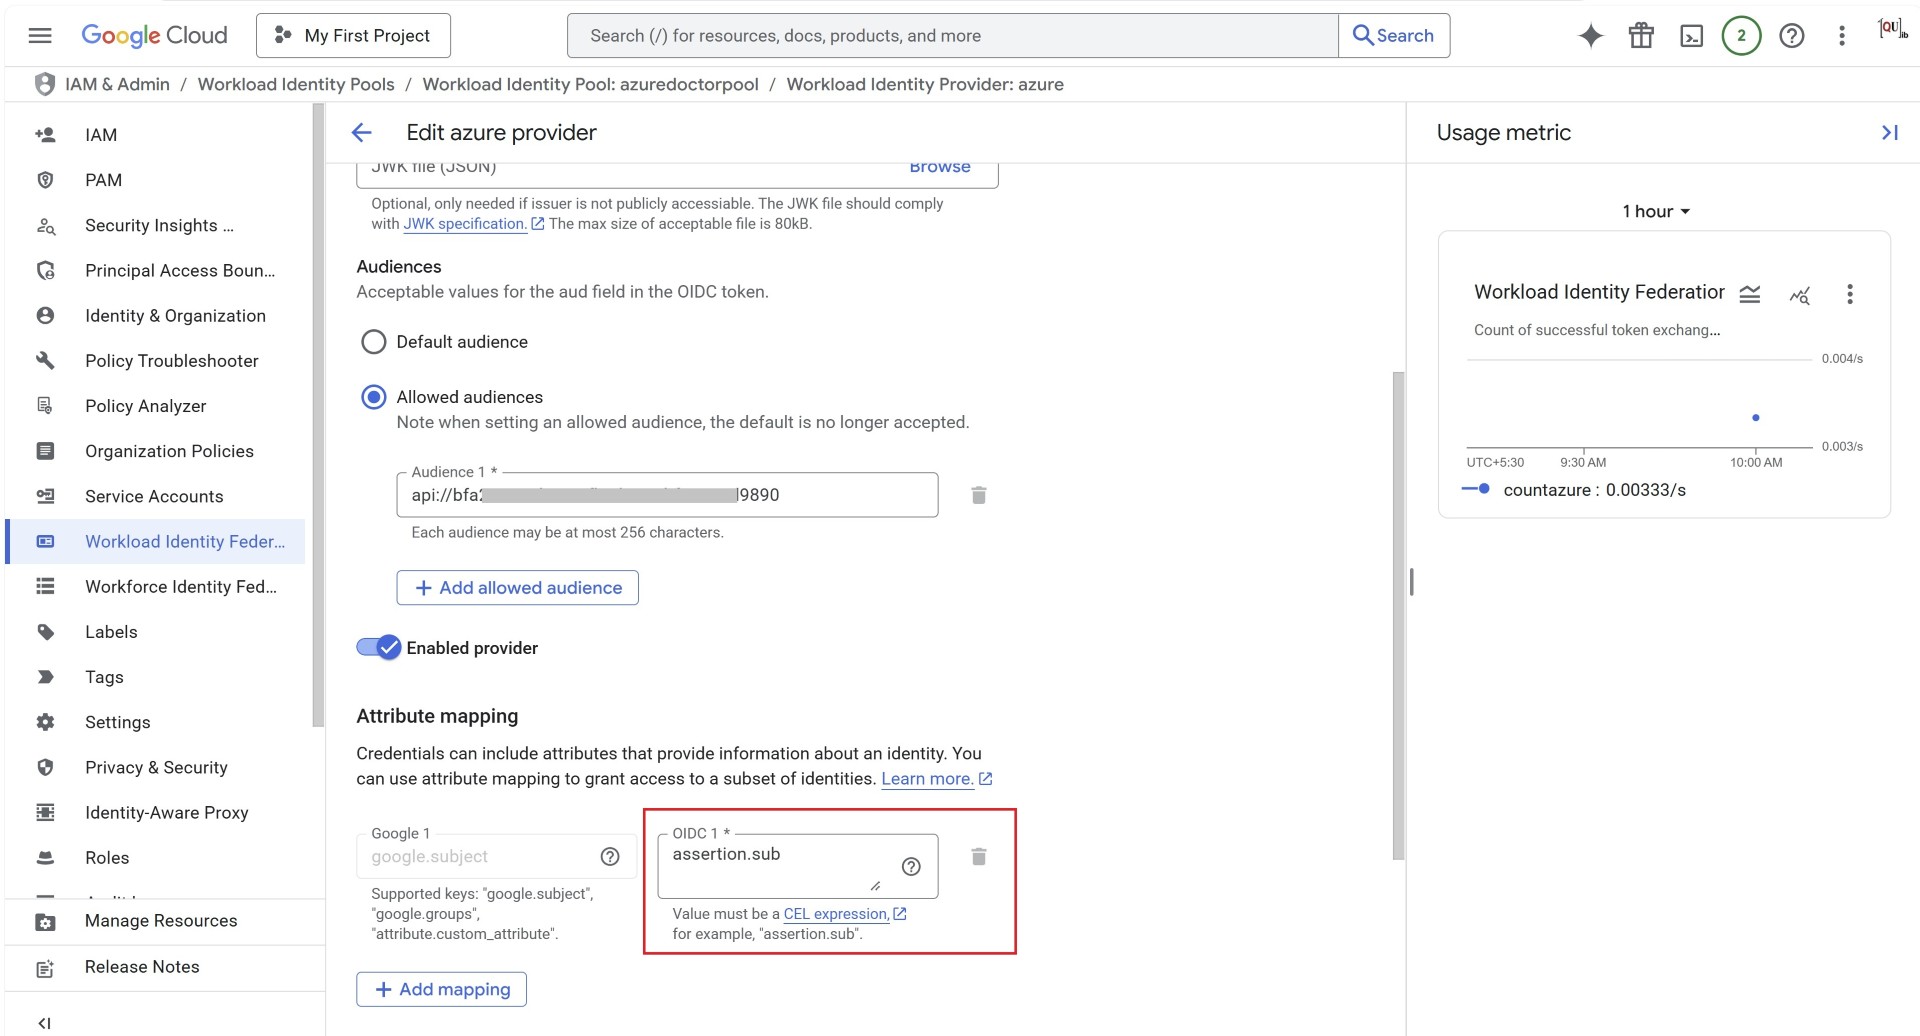Go to Workload Identity Pools breadcrumb
This screenshot has width=1920, height=1036.
point(296,84)
